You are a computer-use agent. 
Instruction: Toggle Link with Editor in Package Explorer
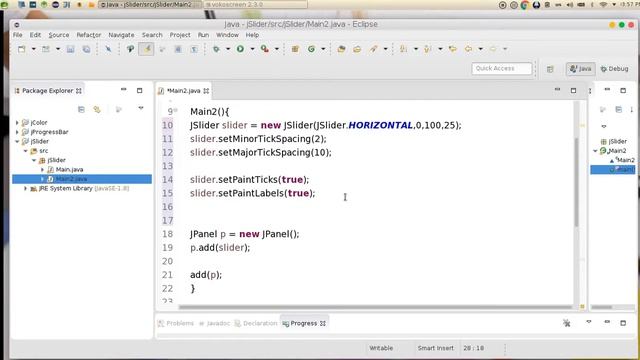(x=97, y=109)
